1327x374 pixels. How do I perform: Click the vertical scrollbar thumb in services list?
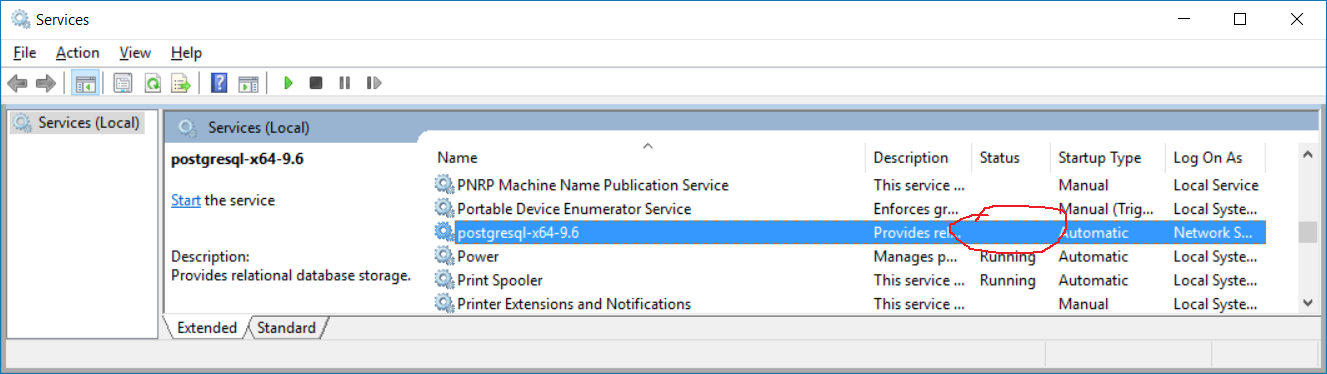(x=1307, y=232)
